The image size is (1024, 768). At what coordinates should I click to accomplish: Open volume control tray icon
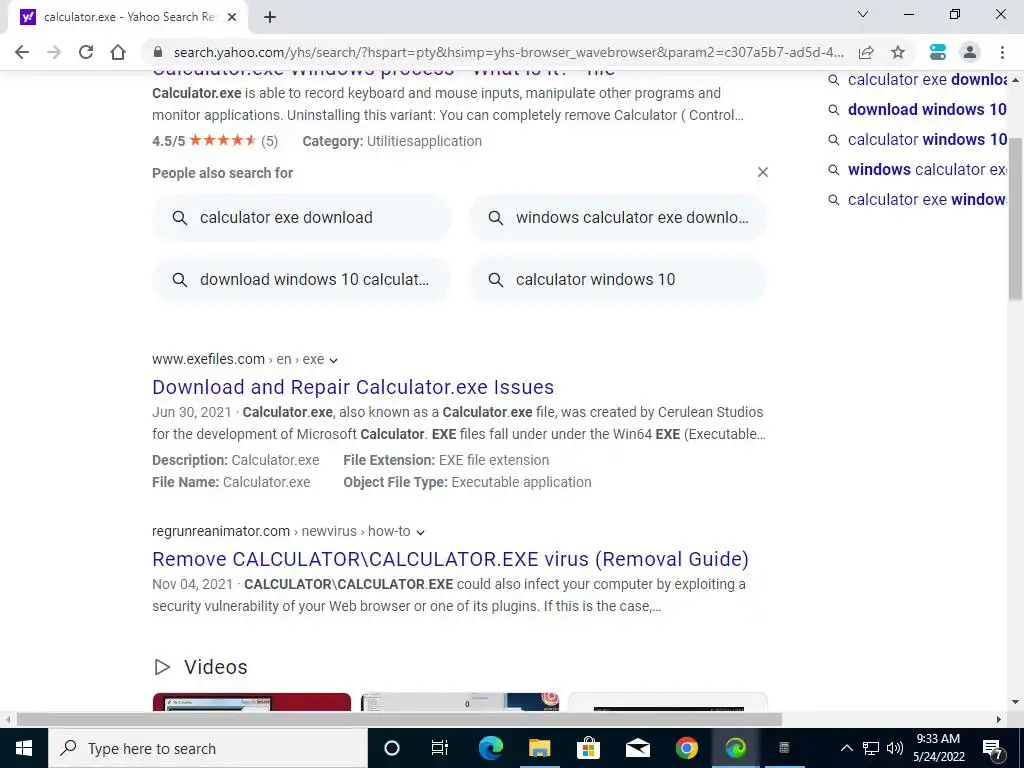tap(895, 748)
